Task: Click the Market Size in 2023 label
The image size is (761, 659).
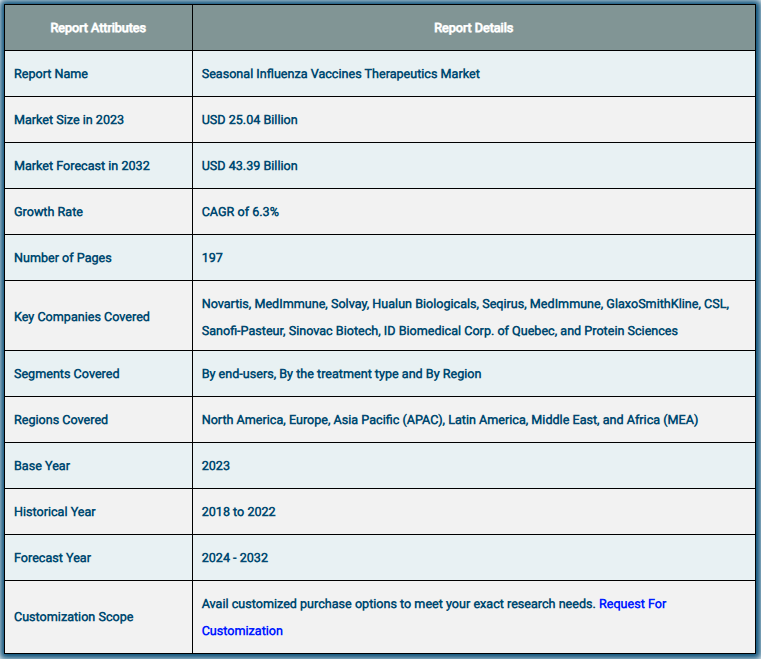Action: pyautogui.click(x=69, y=120)
